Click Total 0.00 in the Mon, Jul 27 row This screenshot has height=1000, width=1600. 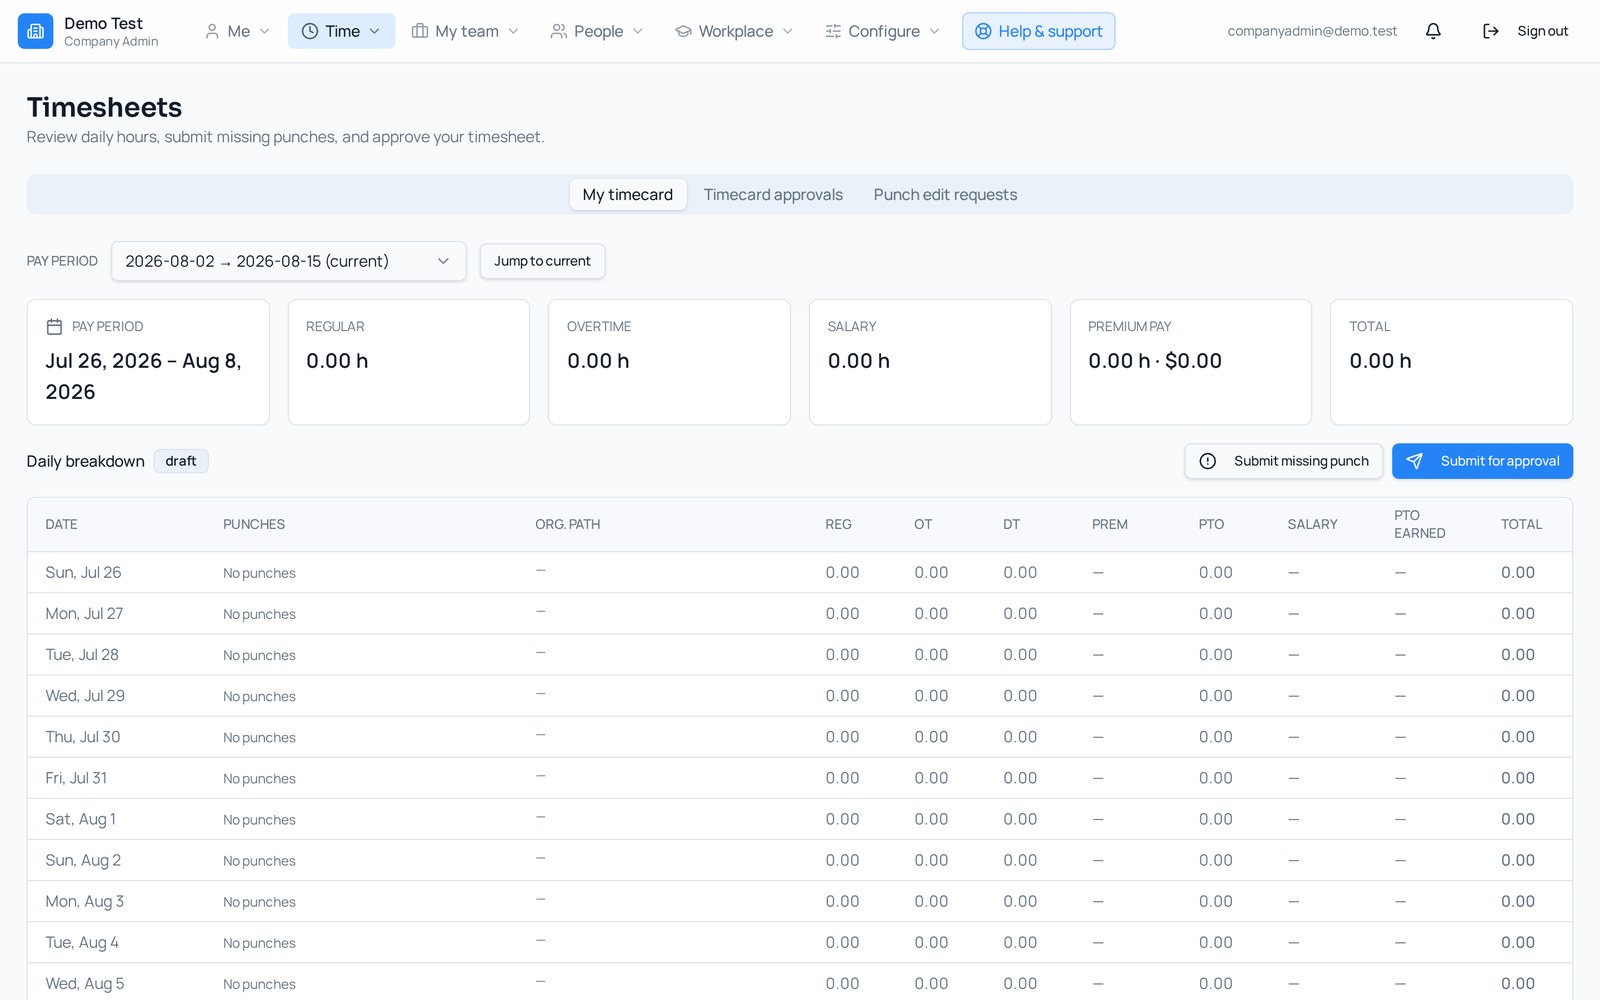coord(1517,613)
